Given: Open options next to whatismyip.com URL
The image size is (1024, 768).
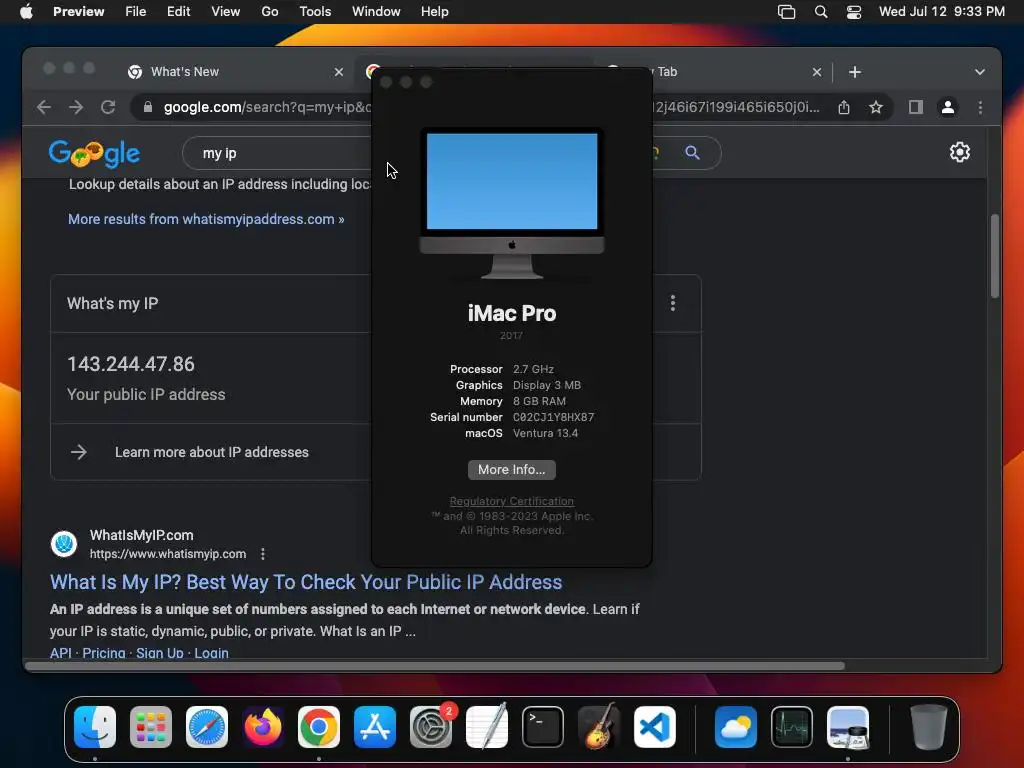Looking at the screenshot, I should [263, 554].
